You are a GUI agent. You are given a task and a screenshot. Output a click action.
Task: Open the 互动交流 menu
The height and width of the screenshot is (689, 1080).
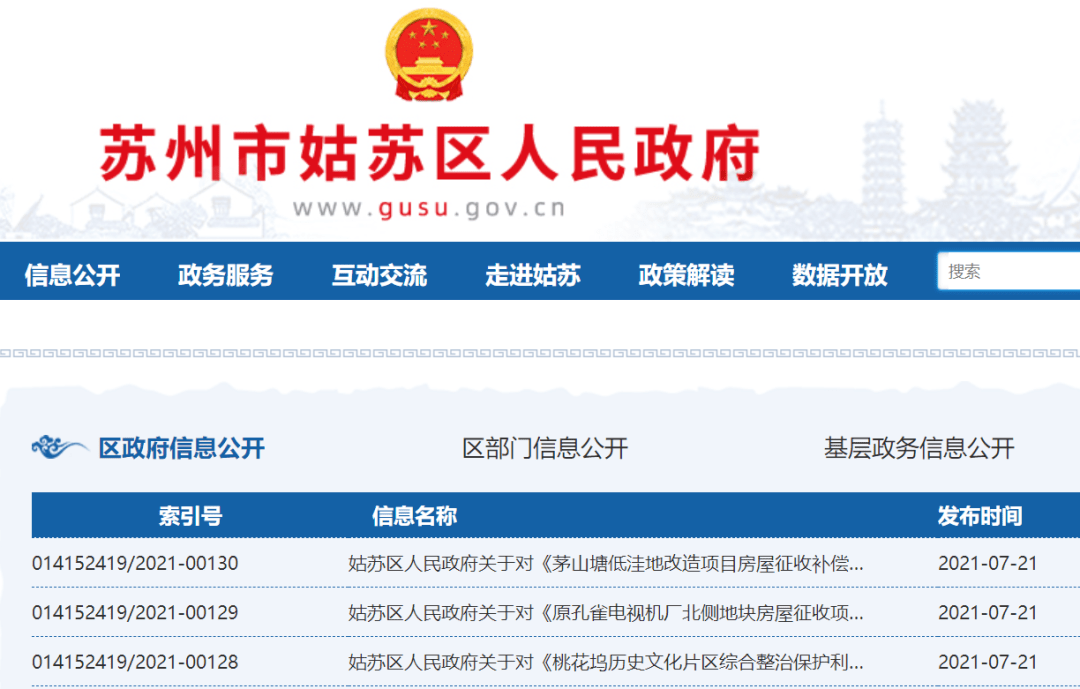coord(380,275)
